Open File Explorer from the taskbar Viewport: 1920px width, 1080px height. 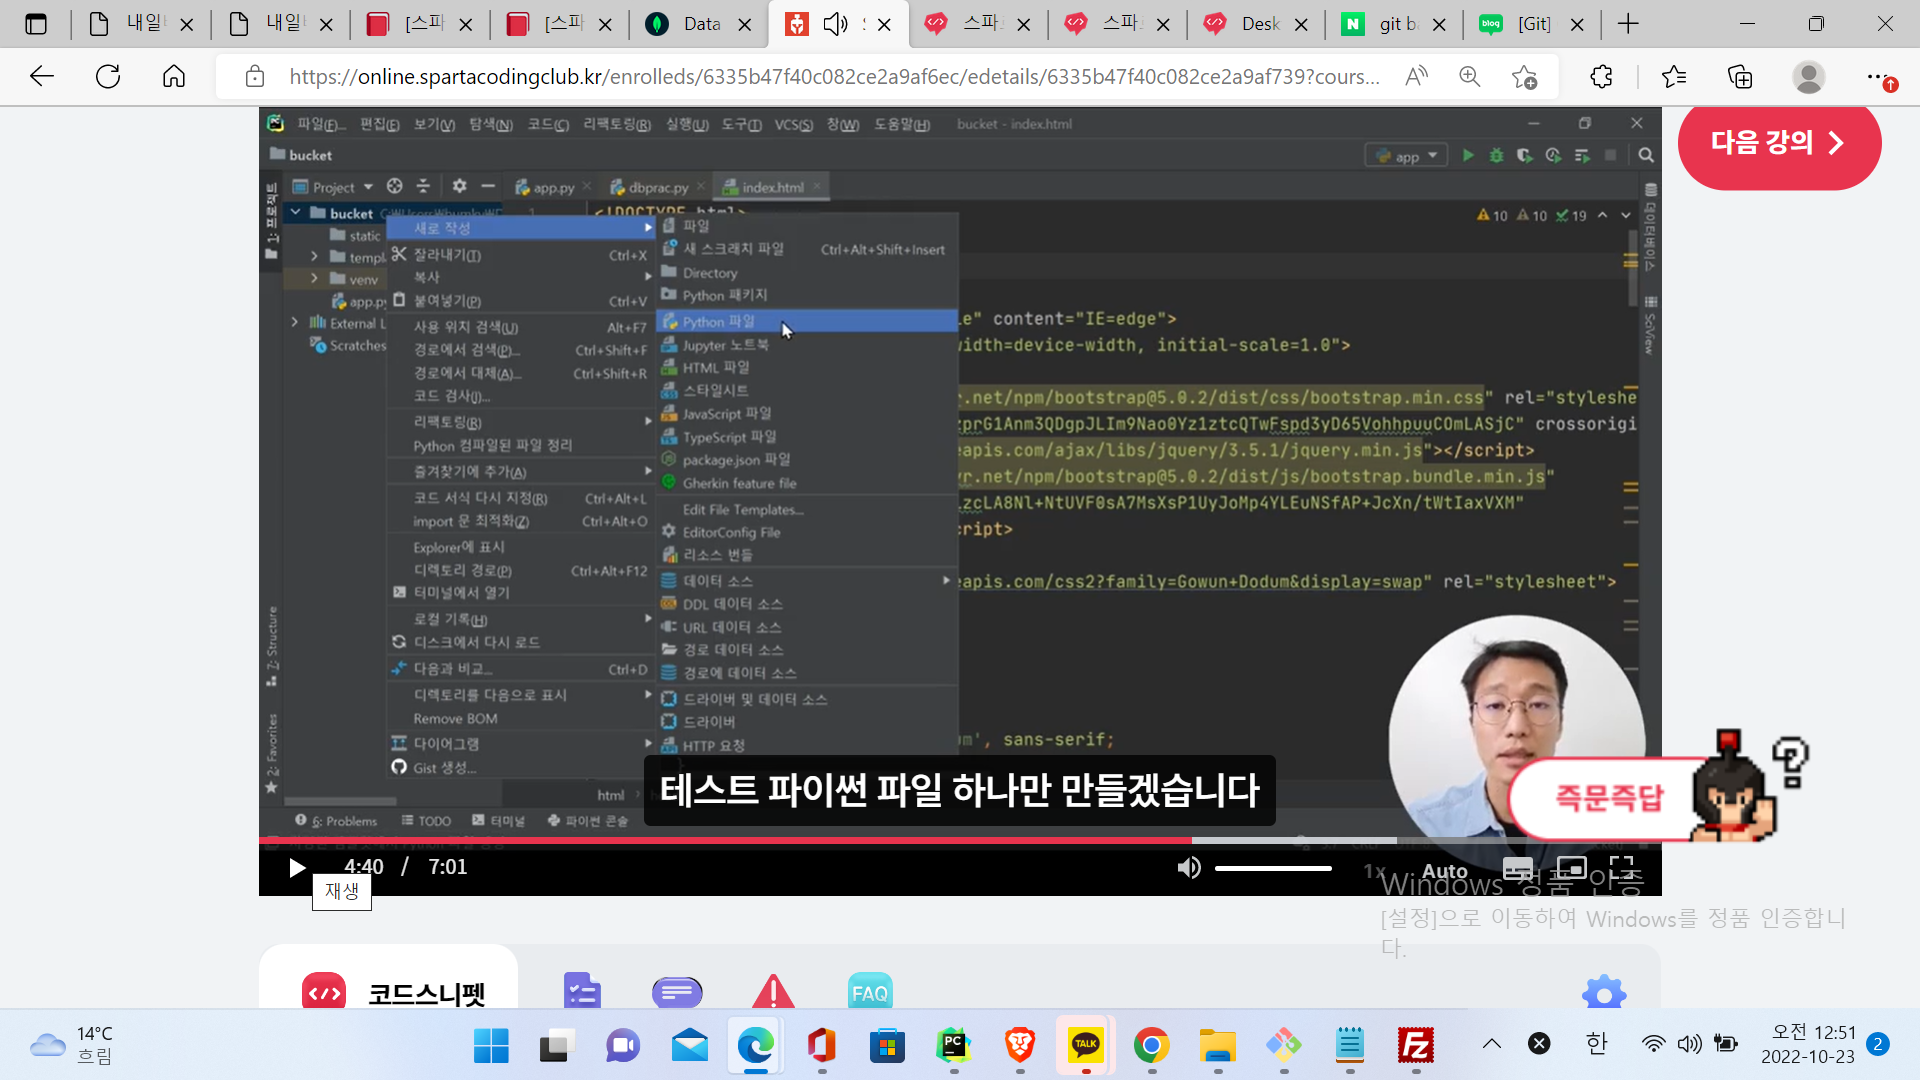1217,1046
